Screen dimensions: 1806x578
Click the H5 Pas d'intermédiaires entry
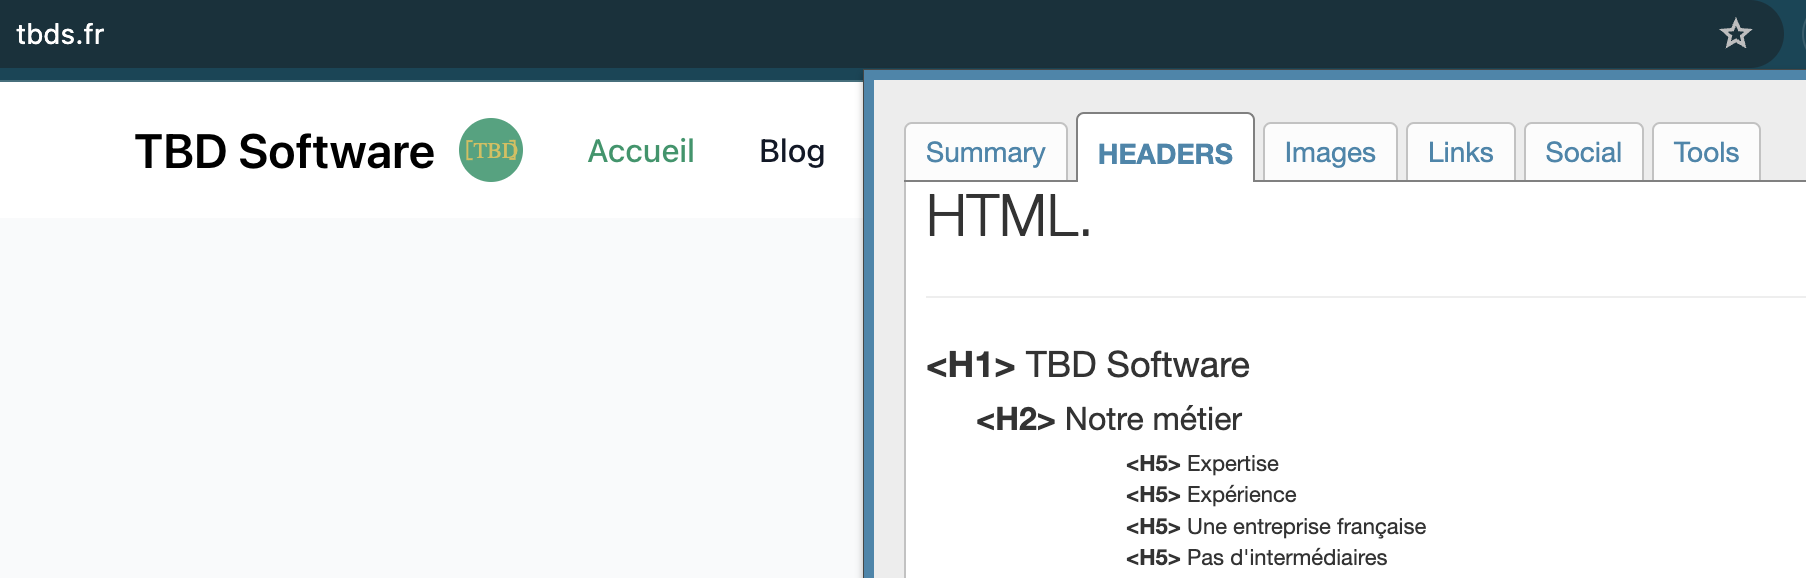point(1257,557)
